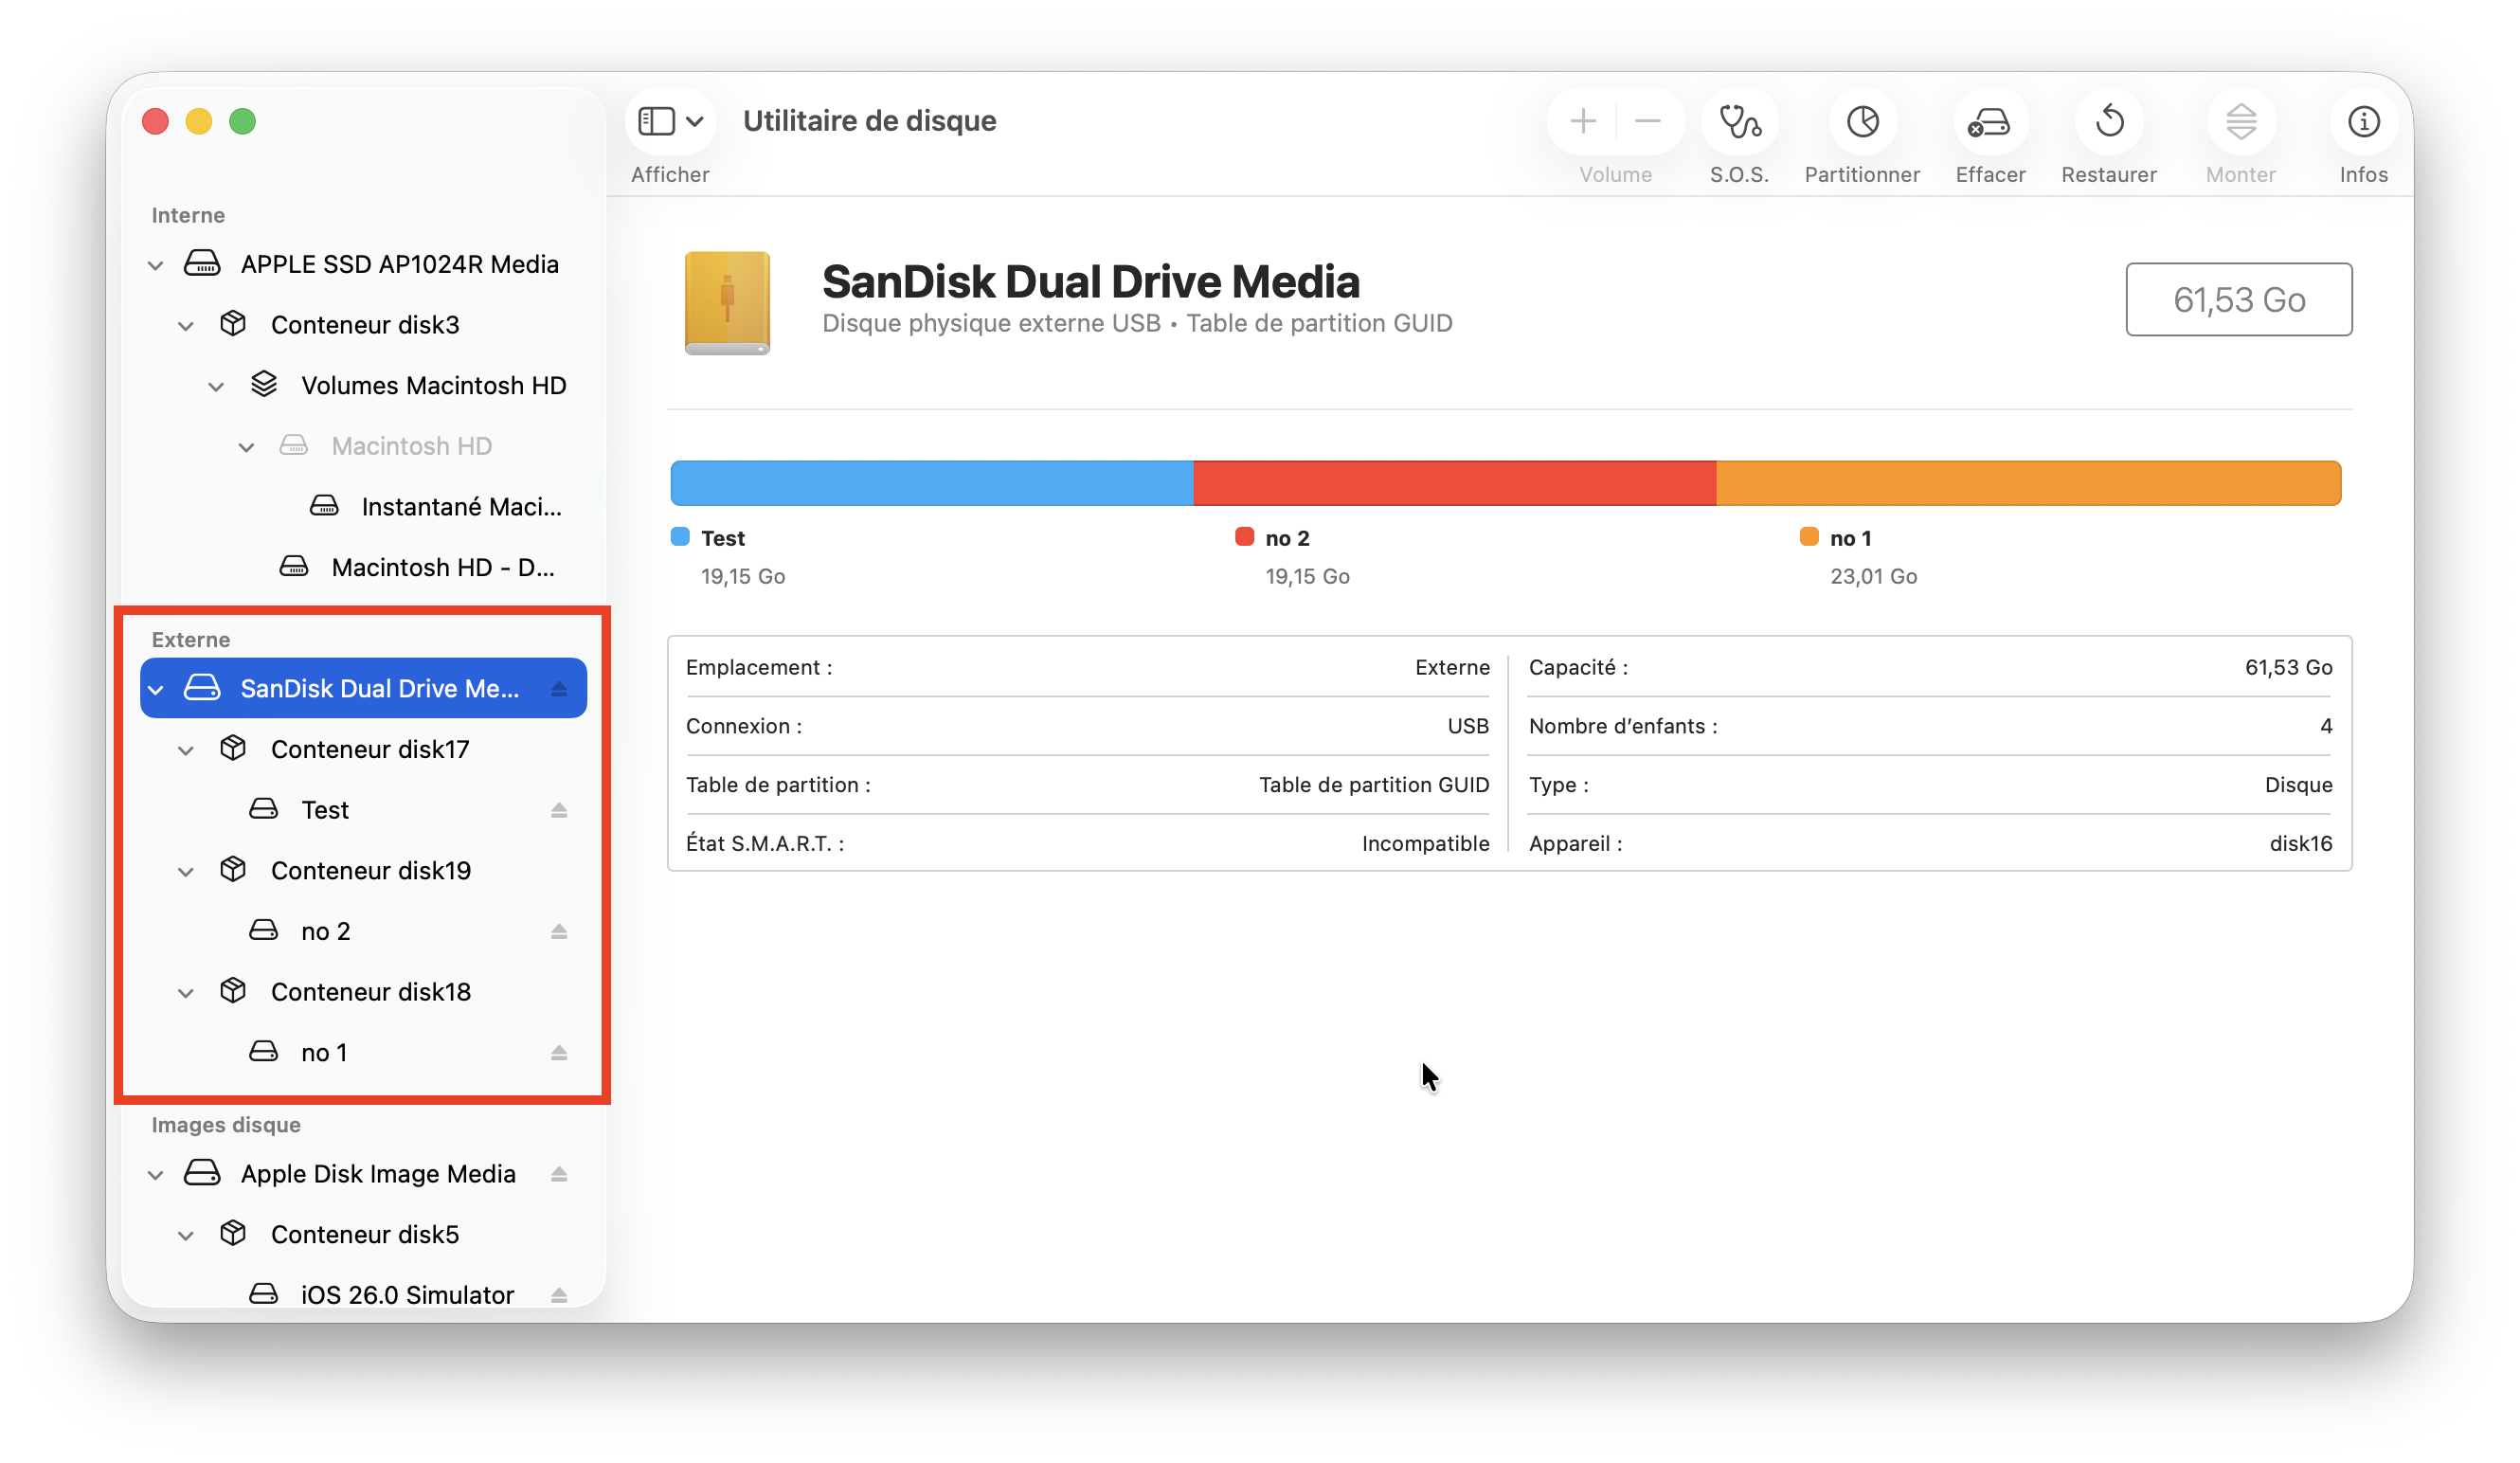Screen dimensions: 2520x1463
Task: Click the S.O.S. first aid stethoscope icon
Action: (1739, 122)
